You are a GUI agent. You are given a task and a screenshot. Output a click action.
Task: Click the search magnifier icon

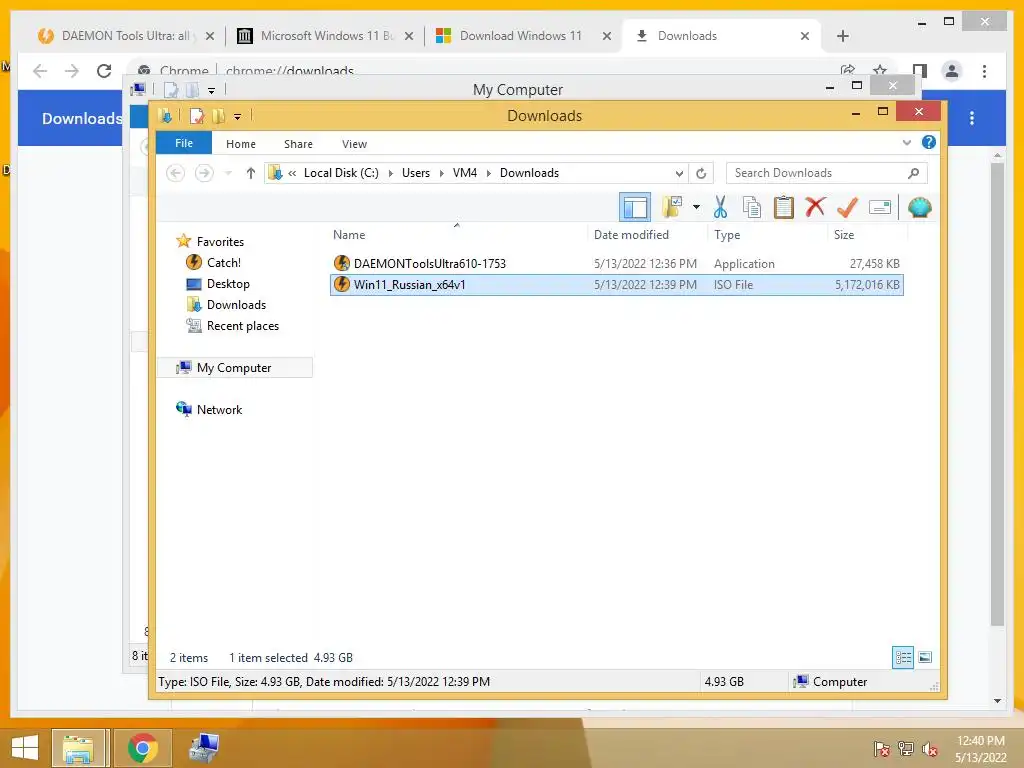[x=914, y=173]
